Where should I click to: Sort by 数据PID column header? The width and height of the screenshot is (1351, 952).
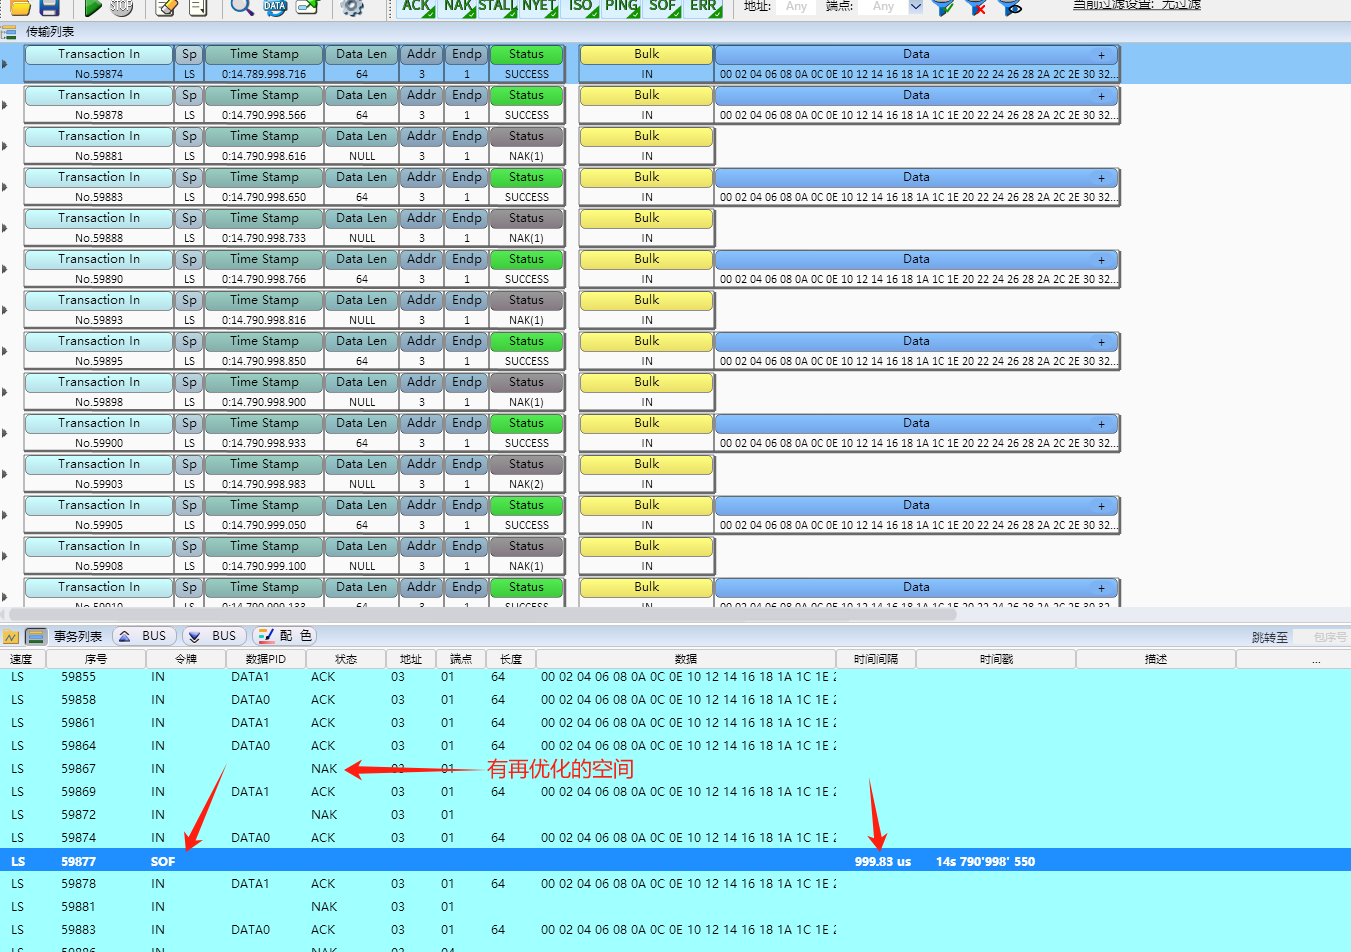coord(266,659)
